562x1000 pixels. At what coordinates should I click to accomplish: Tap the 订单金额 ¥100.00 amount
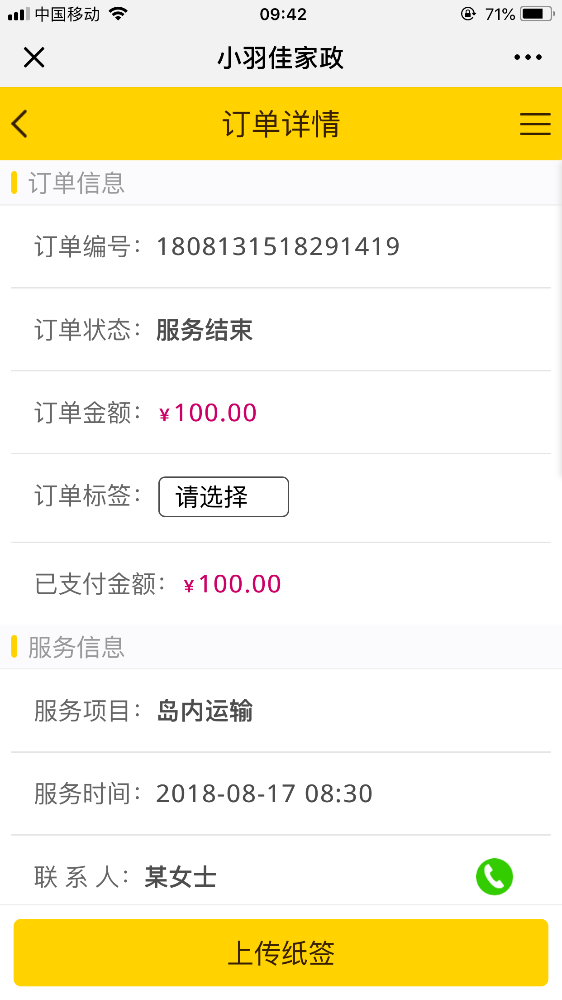[x=207, y=413]
